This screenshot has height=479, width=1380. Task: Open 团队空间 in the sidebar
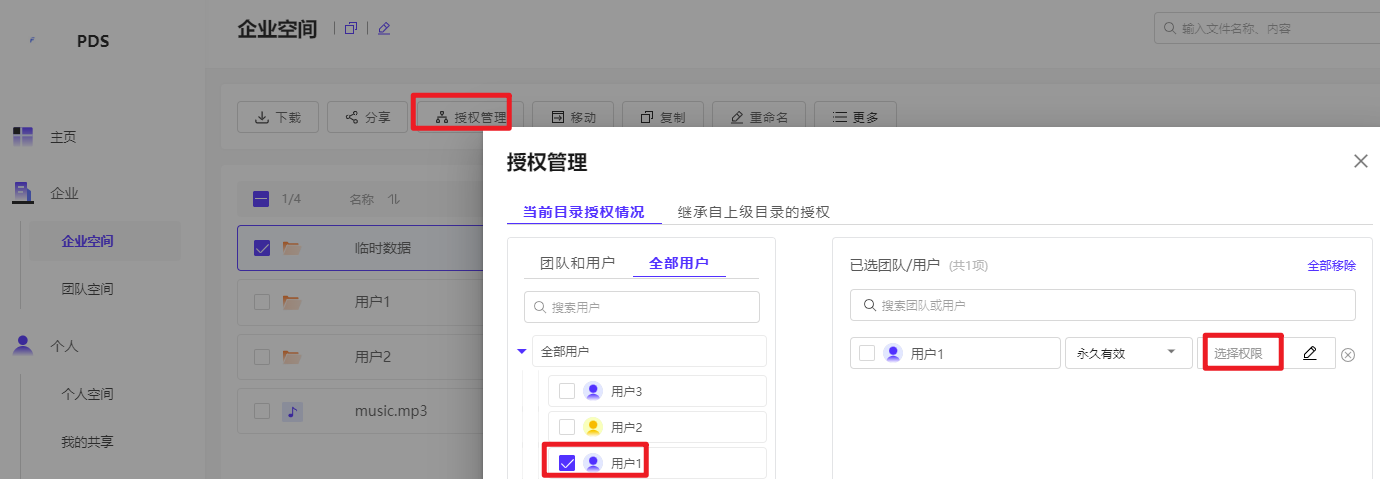pos(88,289)
